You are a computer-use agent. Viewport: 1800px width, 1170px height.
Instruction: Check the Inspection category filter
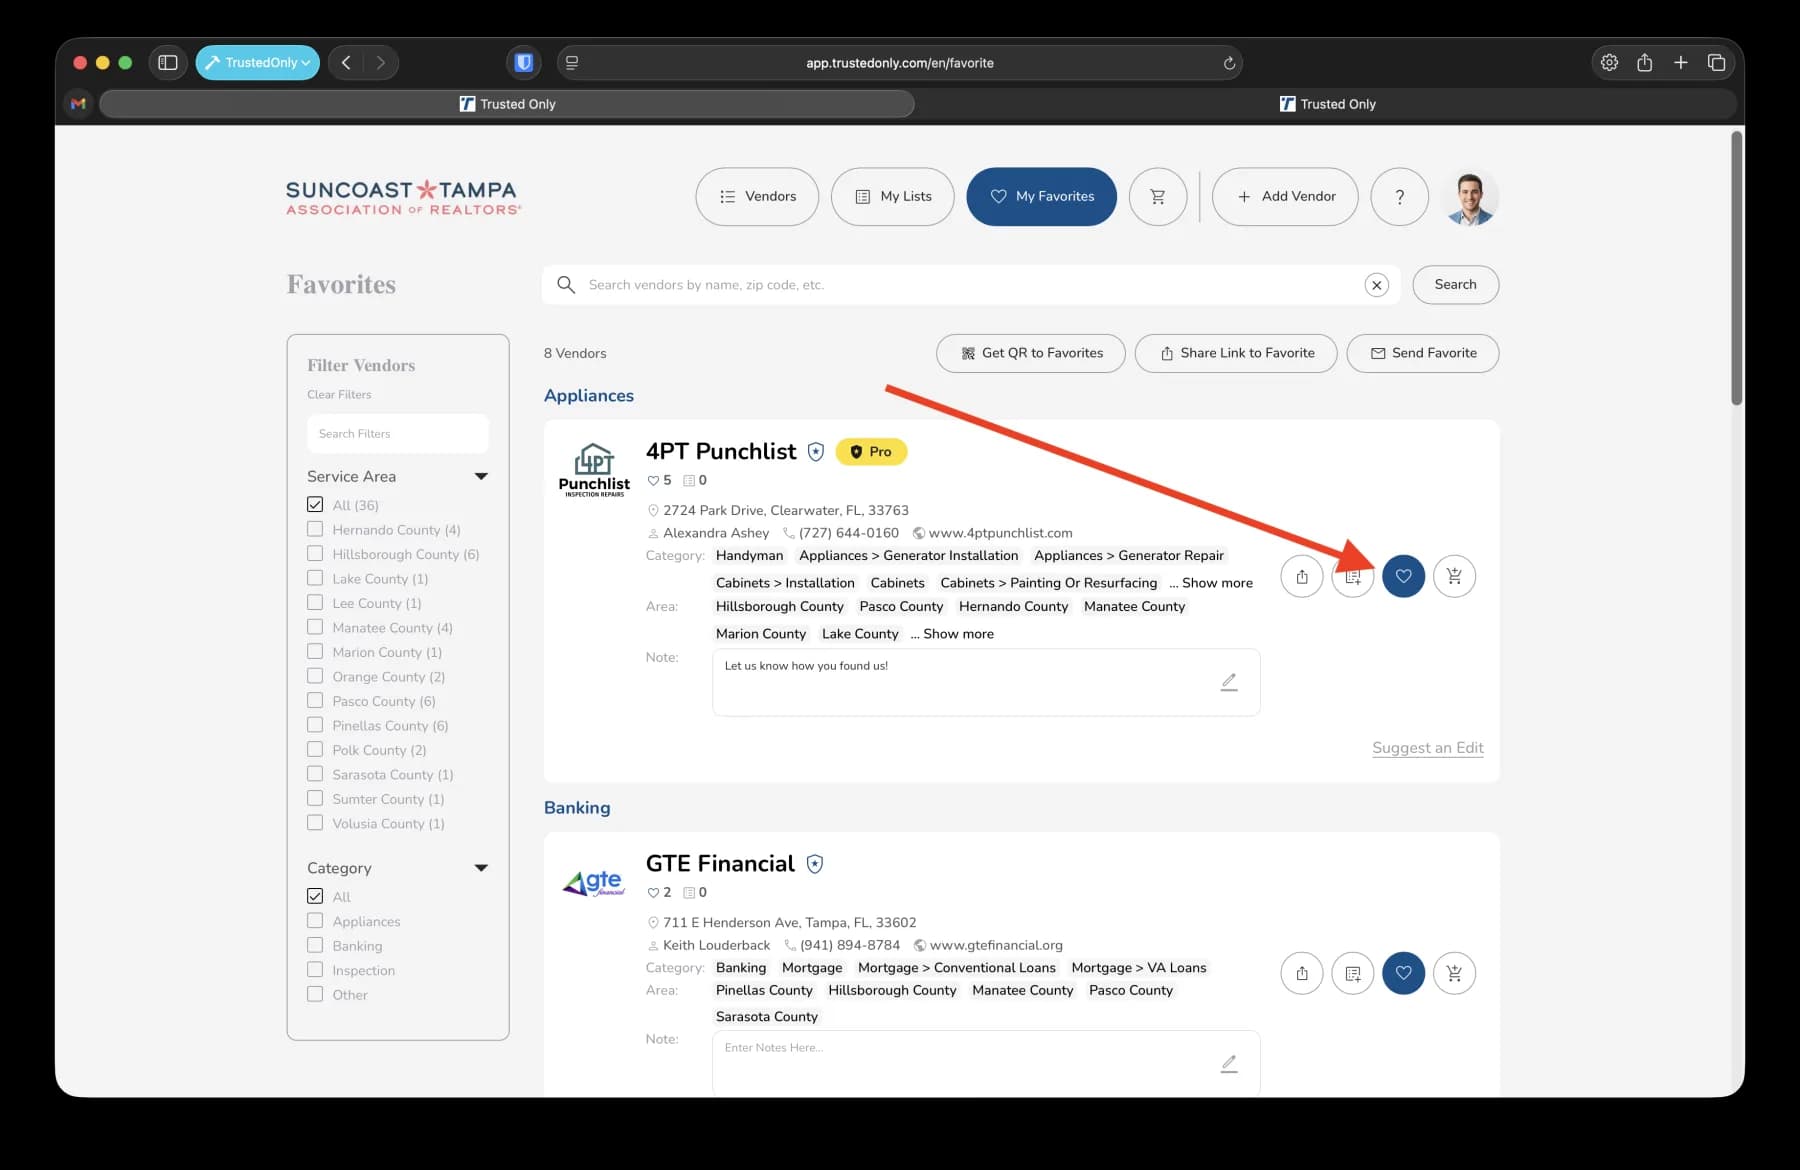click(315, 970)
